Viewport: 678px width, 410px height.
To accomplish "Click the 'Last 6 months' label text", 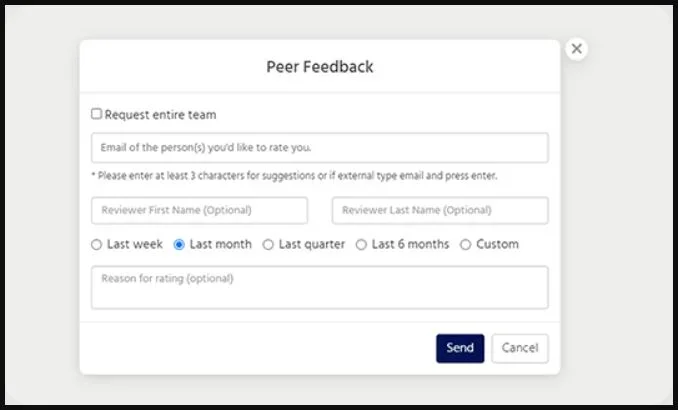I will coord(410,244).
